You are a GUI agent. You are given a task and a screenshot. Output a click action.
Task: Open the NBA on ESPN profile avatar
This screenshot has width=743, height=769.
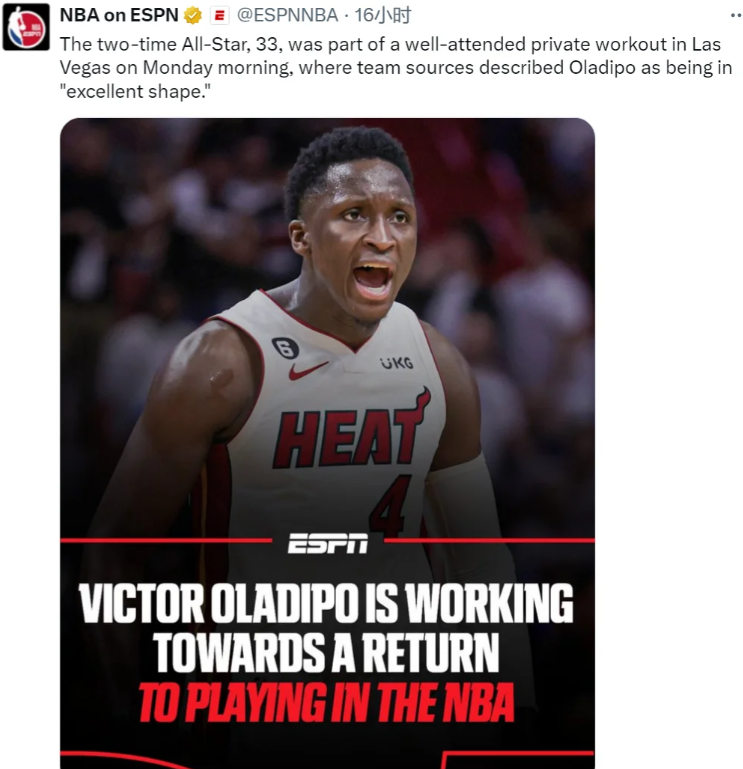(26, 27)
